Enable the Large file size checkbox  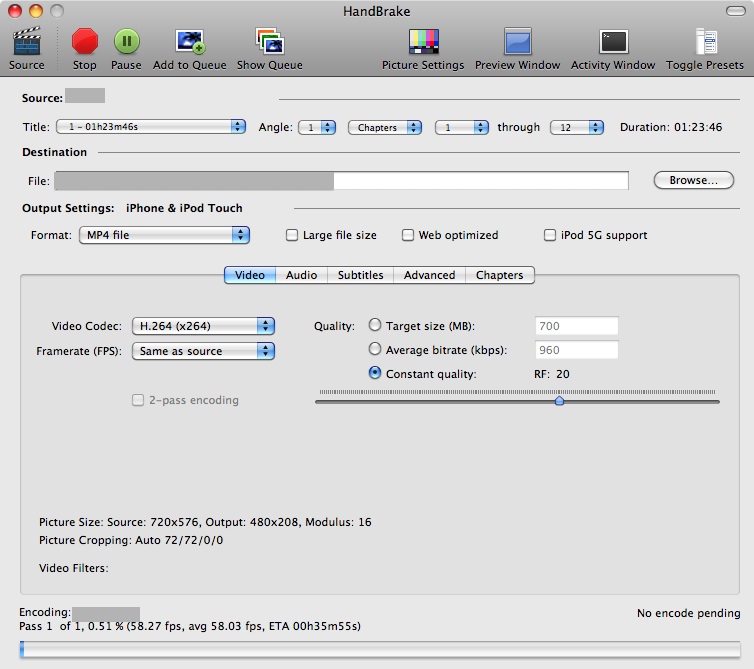coord(292,235)
